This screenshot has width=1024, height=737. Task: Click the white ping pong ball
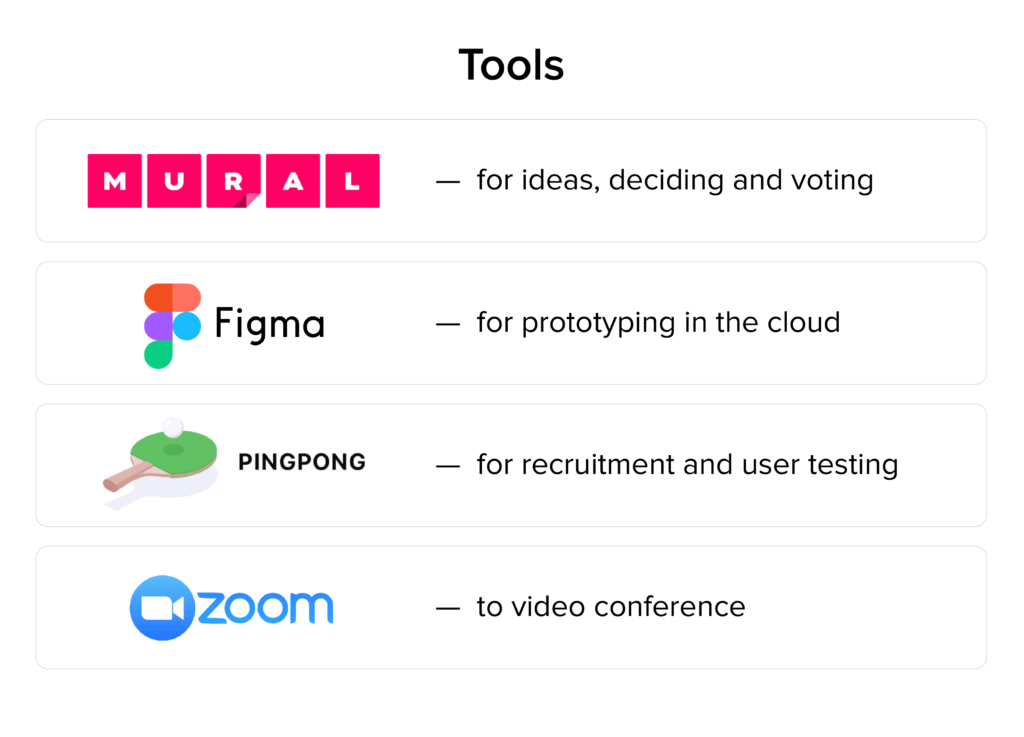[x=173, y=428]
